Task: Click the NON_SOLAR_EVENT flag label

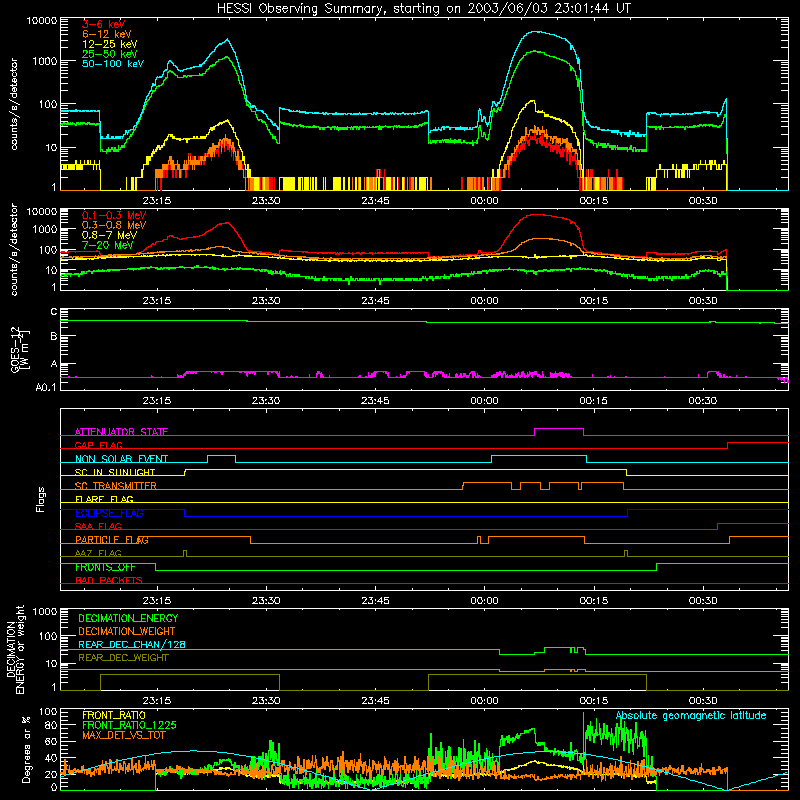Action: point(121,459)
